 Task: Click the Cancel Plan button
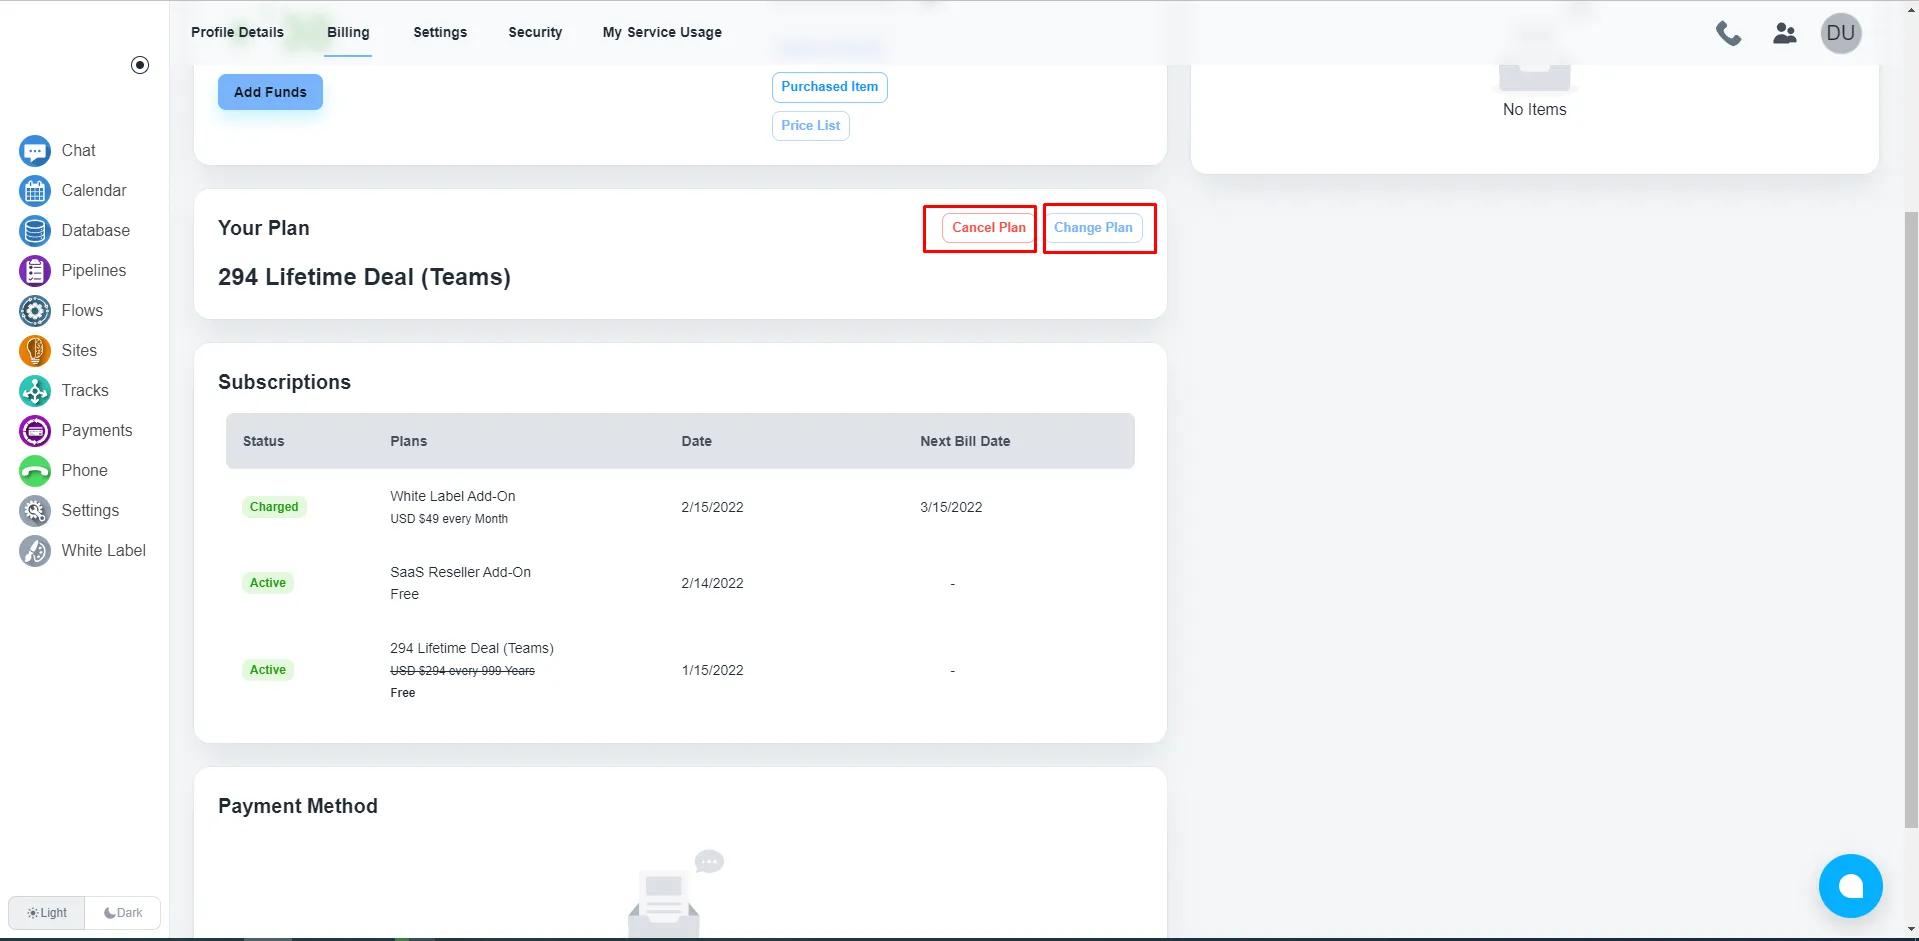click(x=988, y=228)
